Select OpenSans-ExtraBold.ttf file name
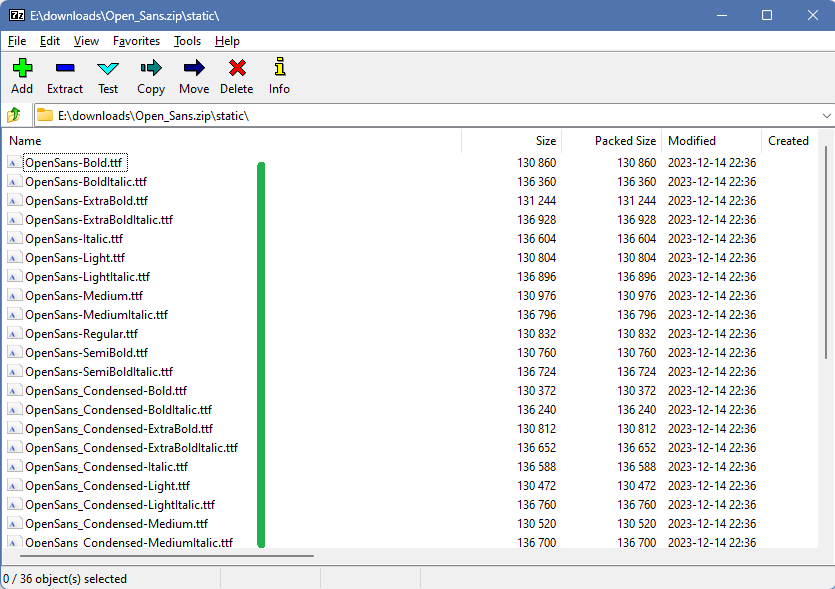Image resolution: width=835 pixels, height=589 pixels. click(86, 201)
